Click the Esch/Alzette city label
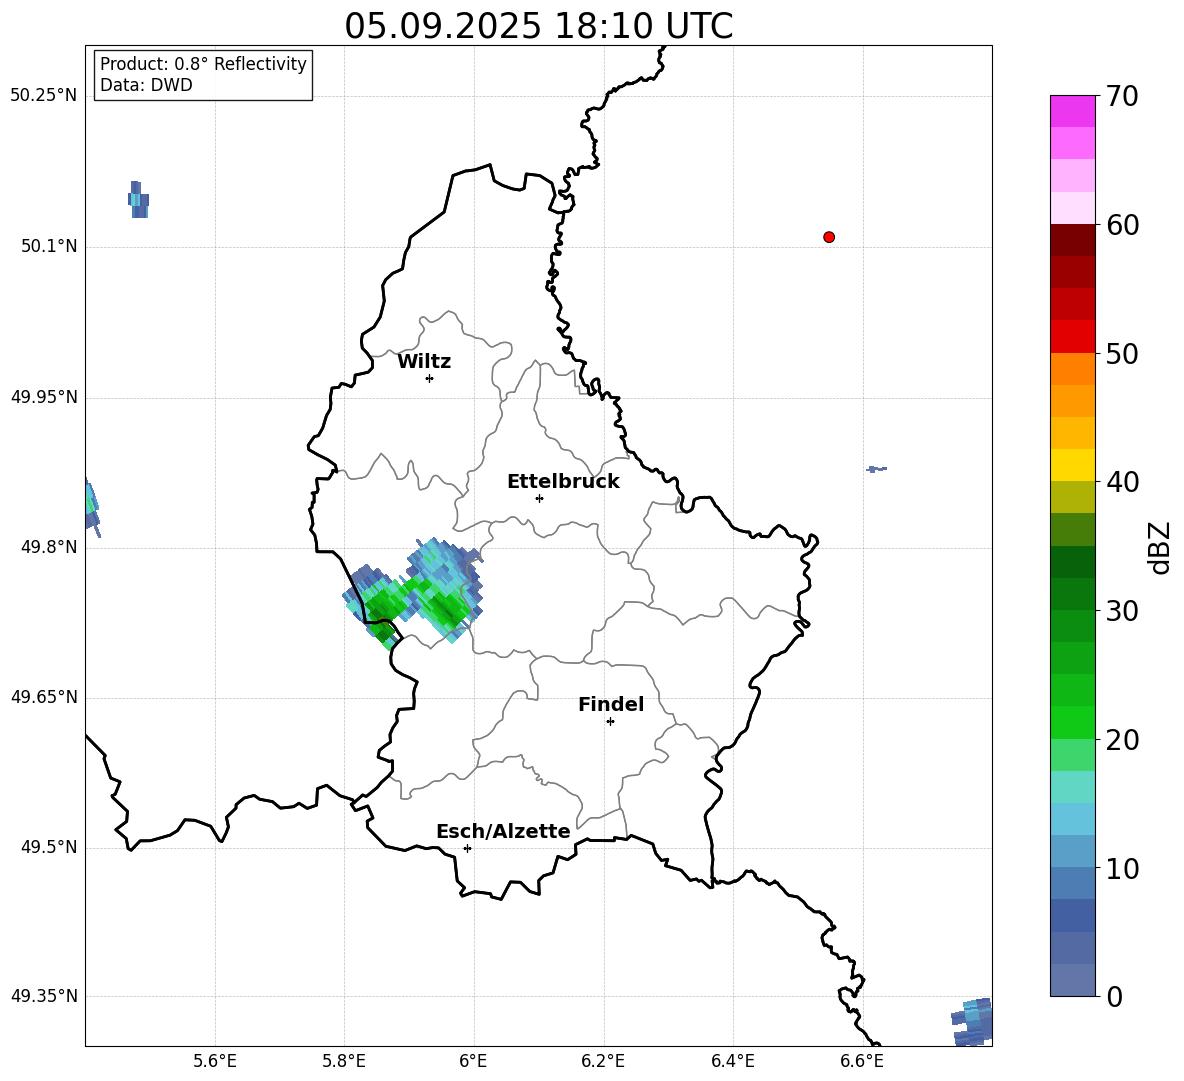 [x=503, y=831]
